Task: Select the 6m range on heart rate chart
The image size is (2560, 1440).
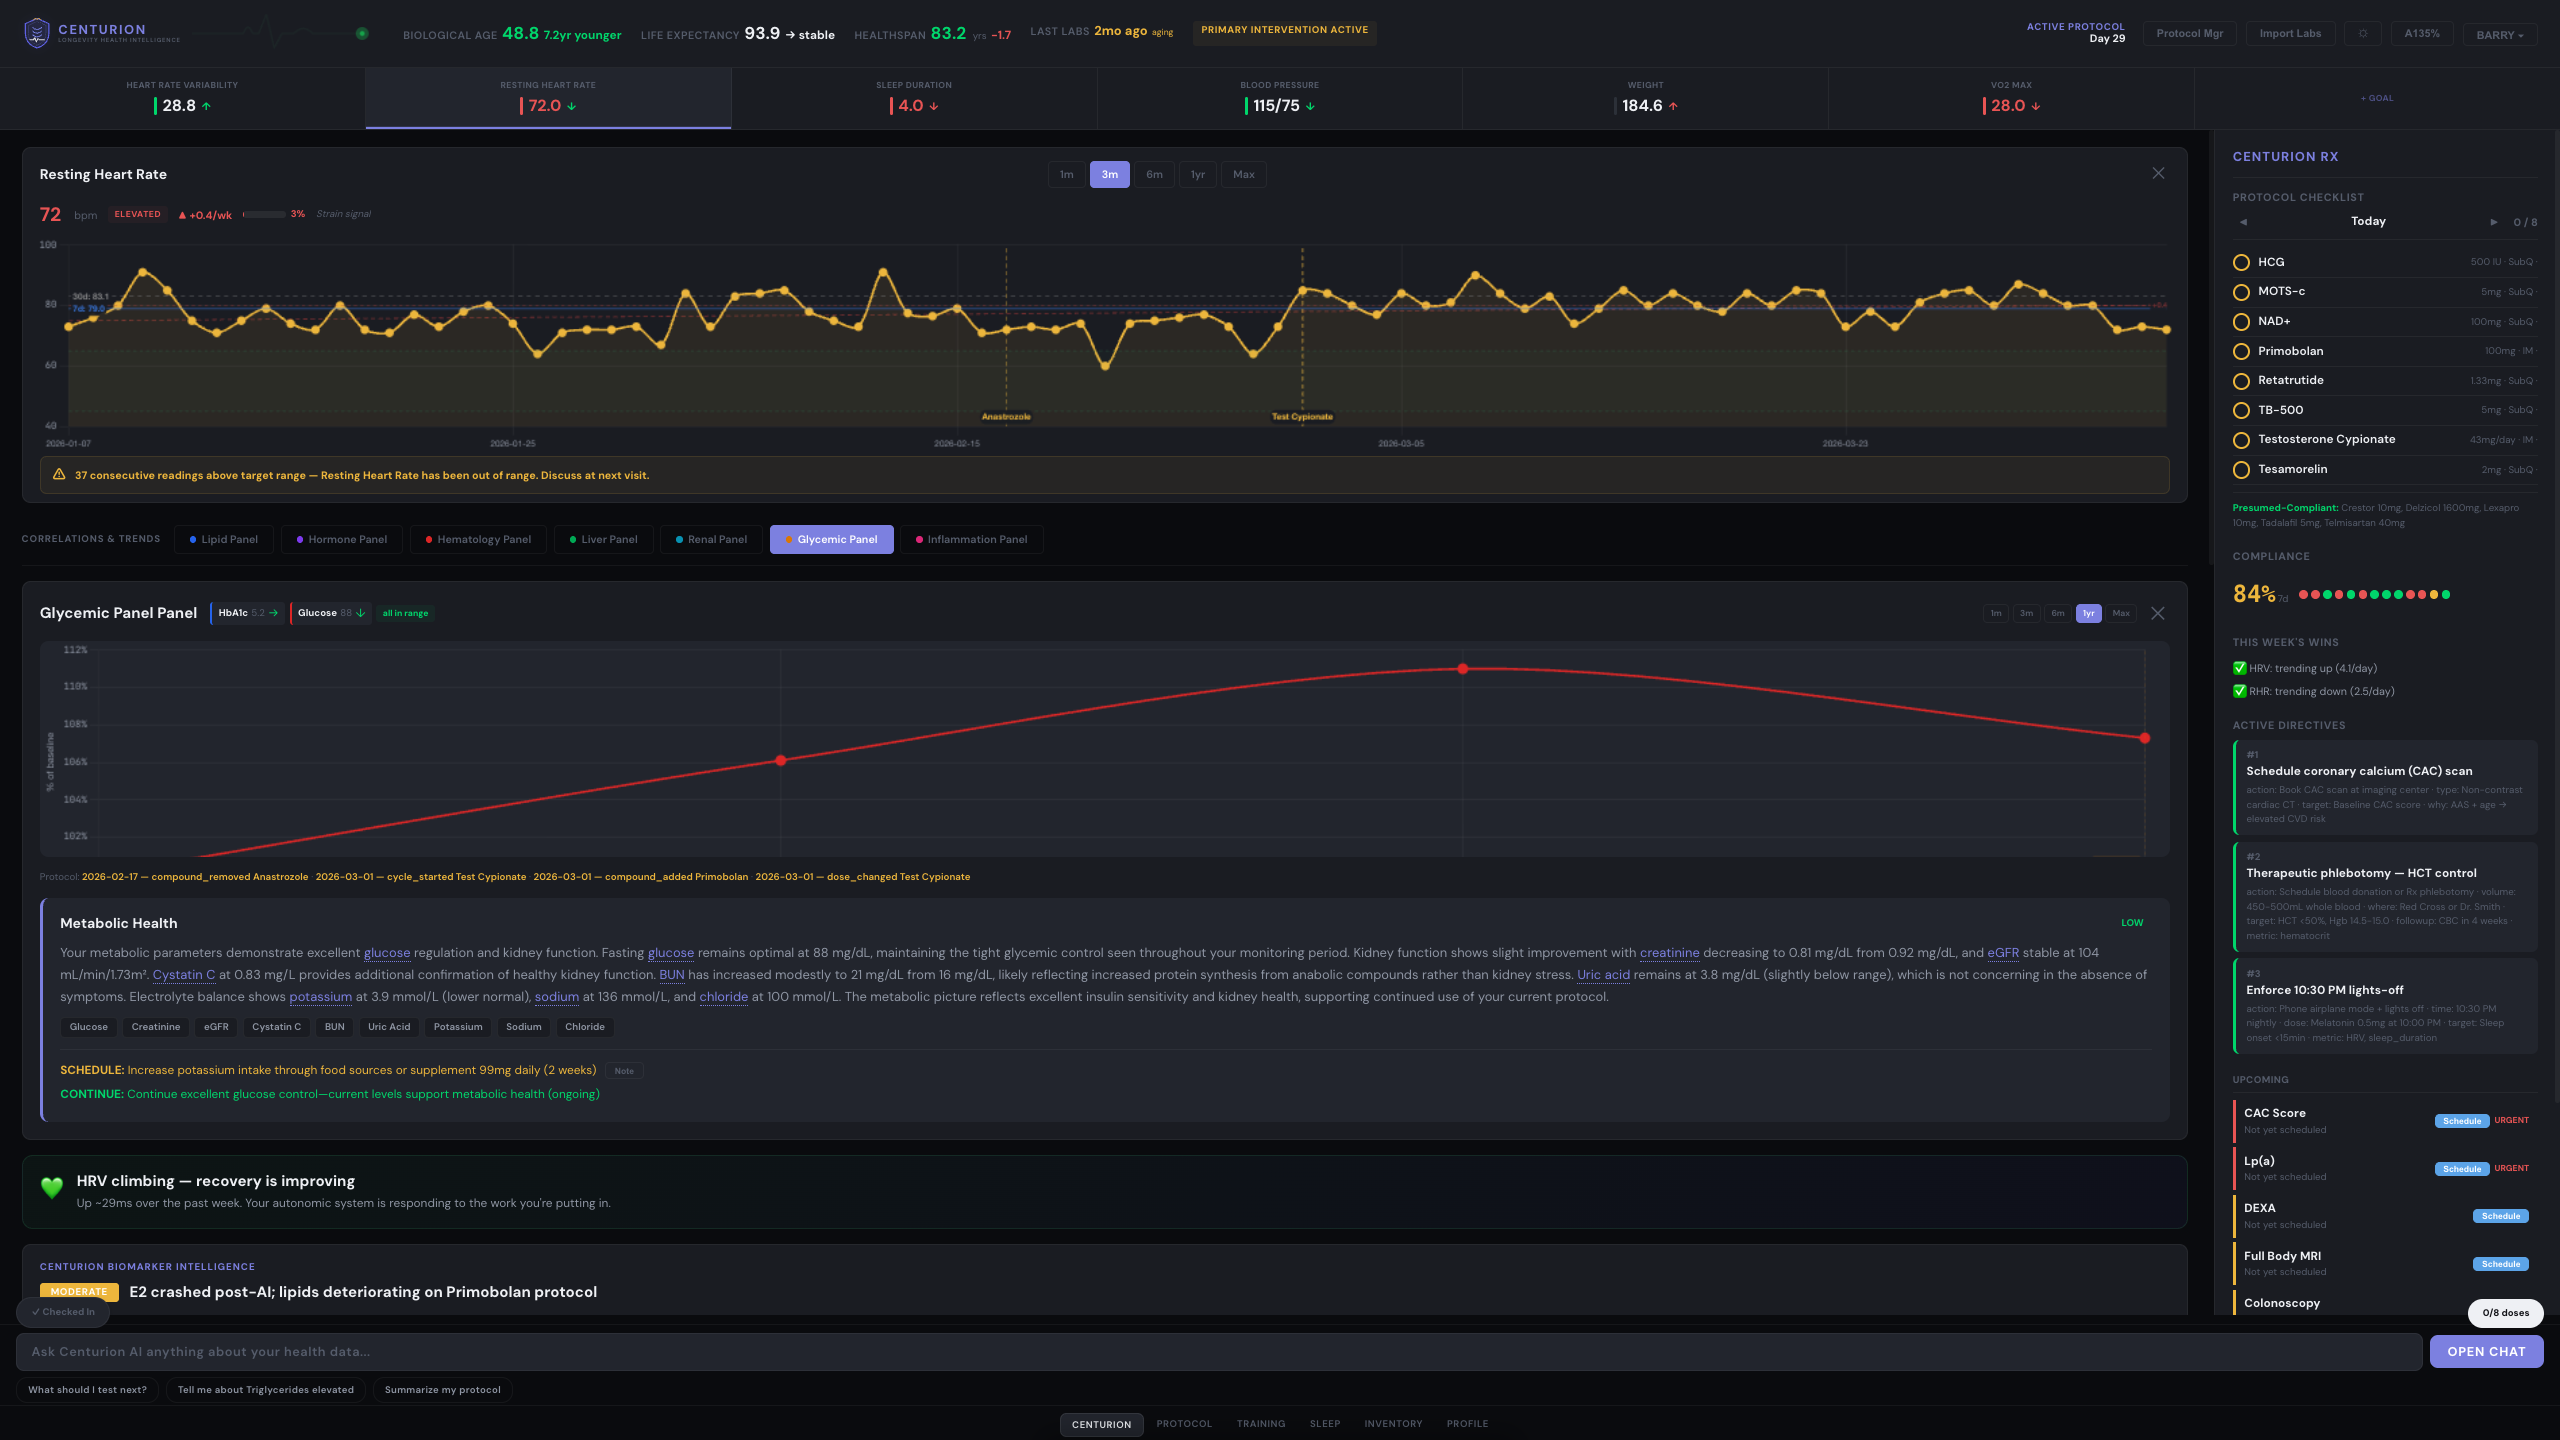Action: (x=1154, y=175)
